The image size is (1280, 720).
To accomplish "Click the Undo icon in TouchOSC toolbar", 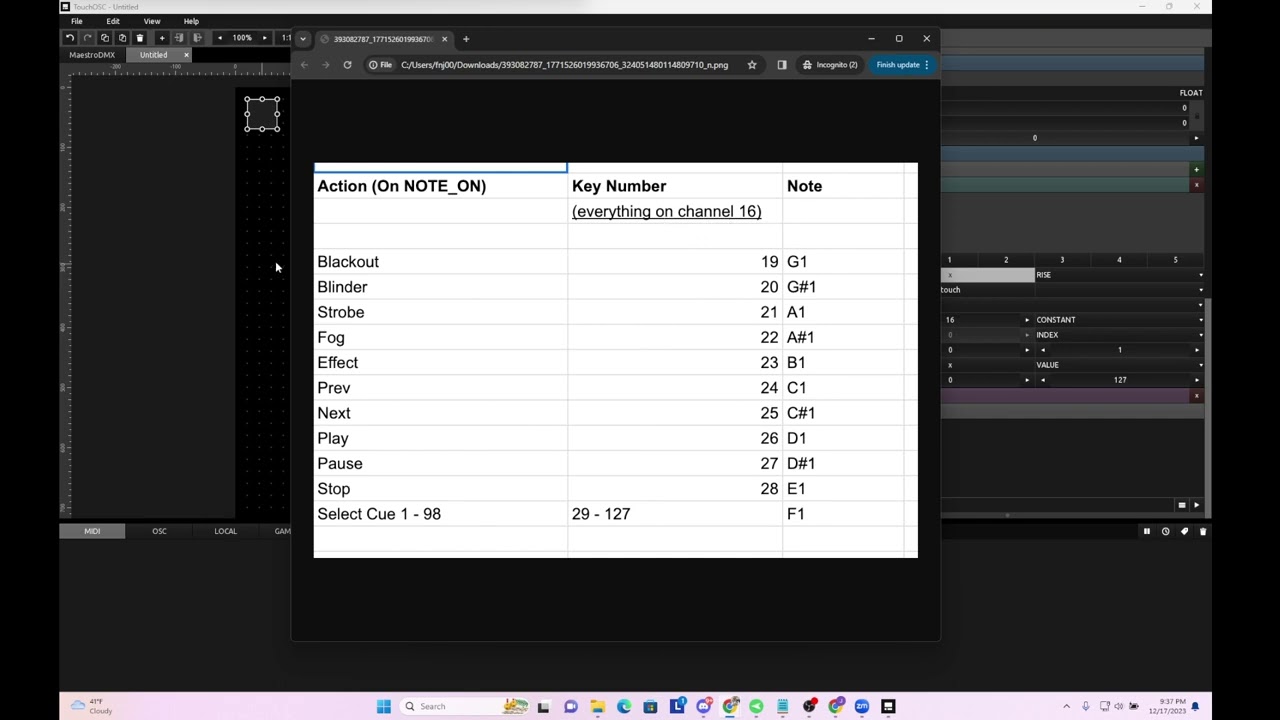I will (x=70, y=38).
